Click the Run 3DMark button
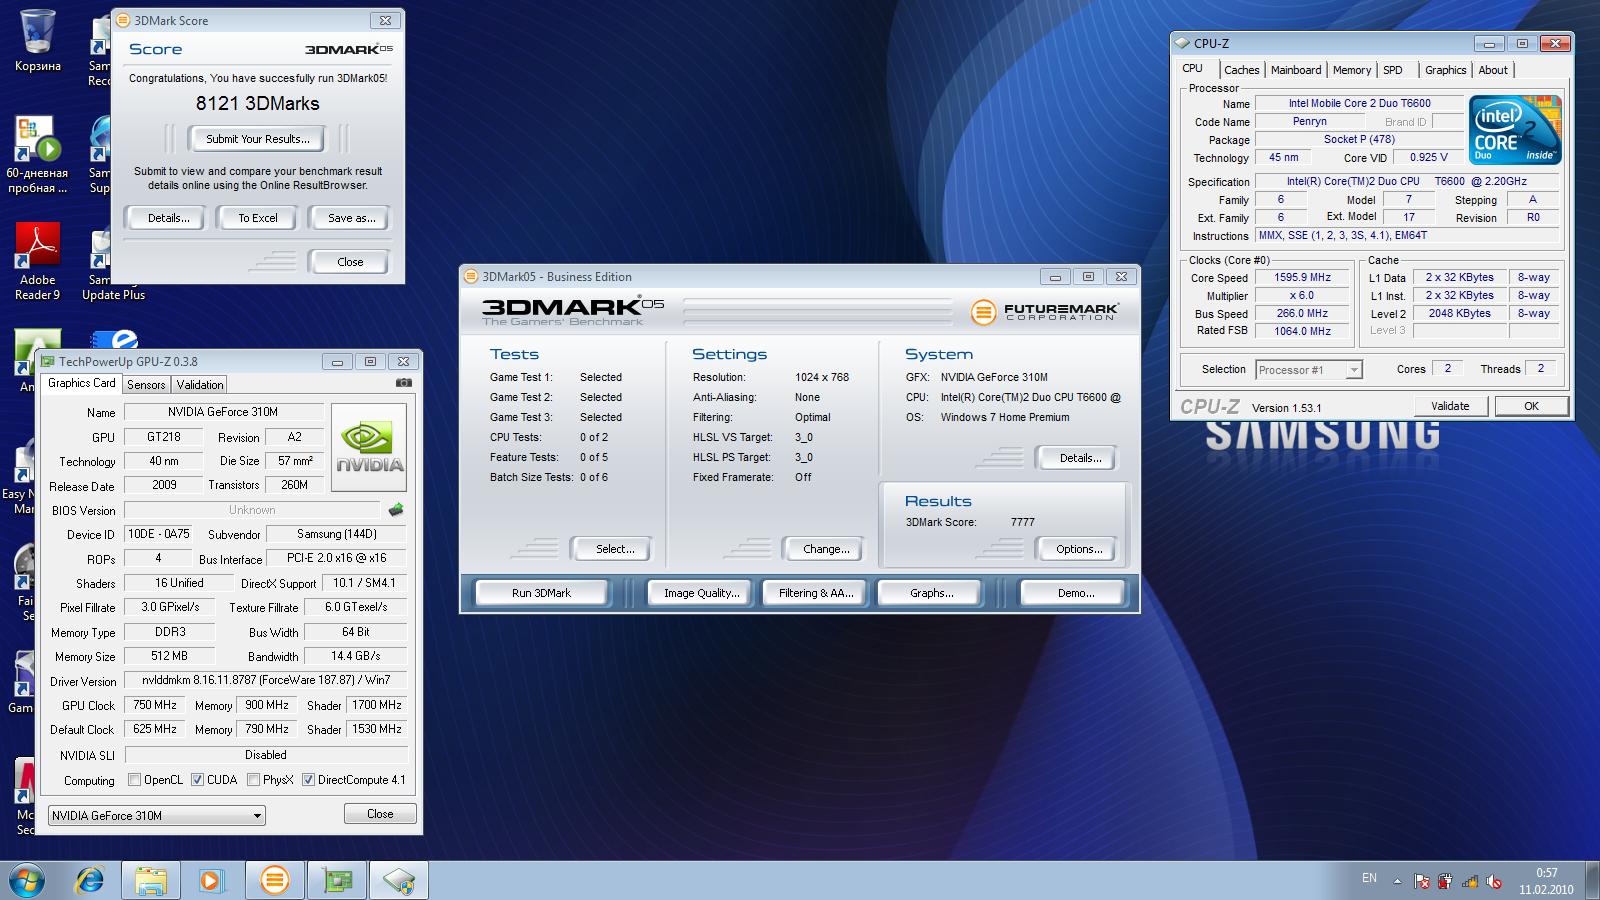This screenshot has width=1600, height=900. pos(541,593)
